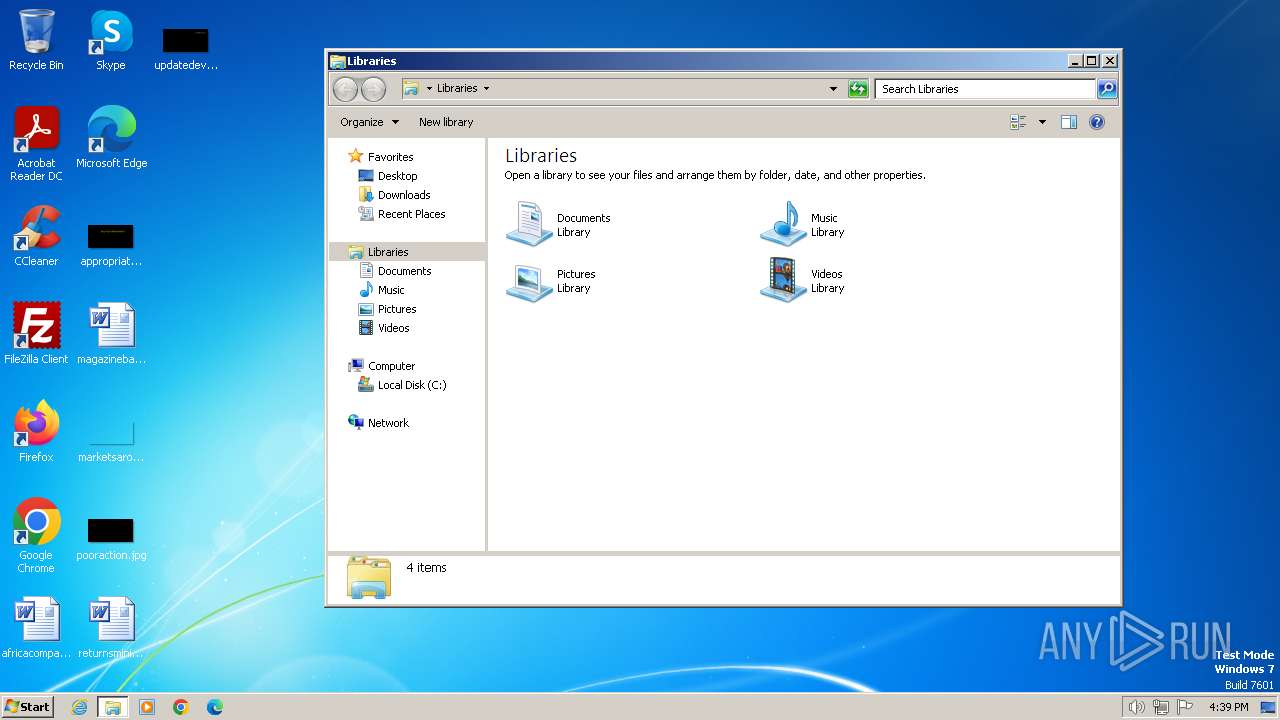The width and height of the screenshot is (1280, 720).
Task: Click New library button
Action: [x=446, y=122]
